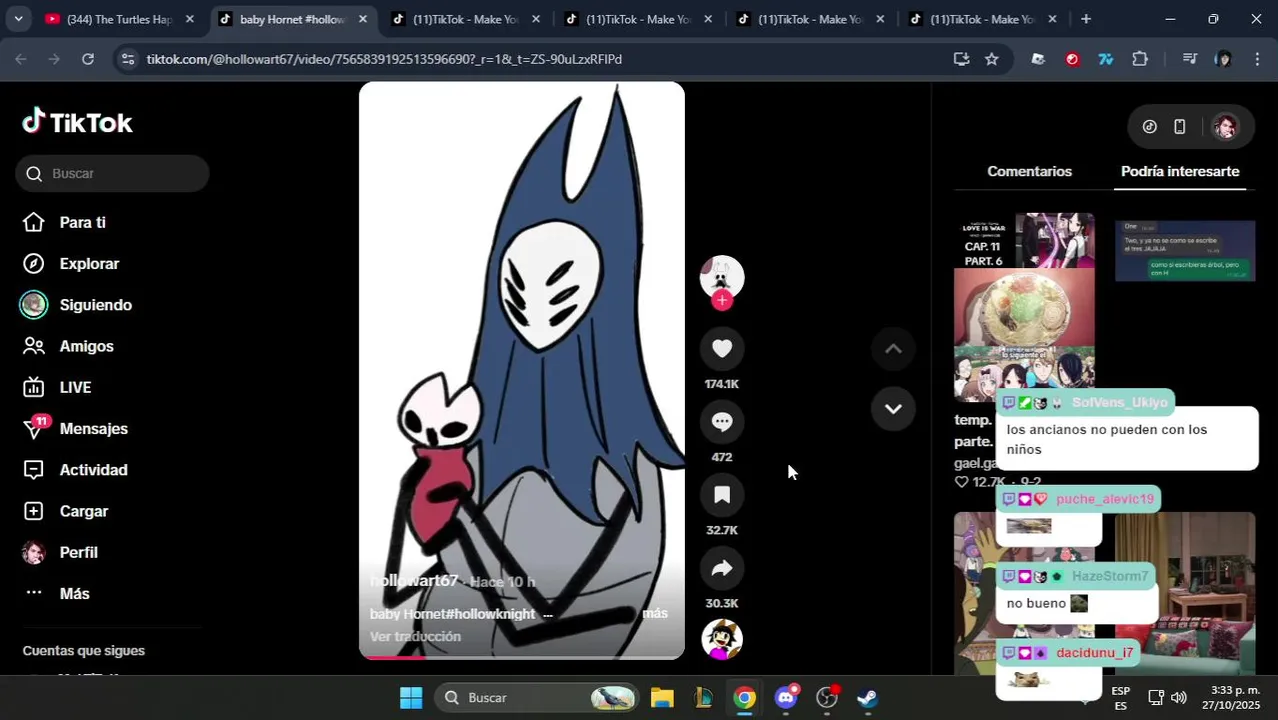Expand video description with más
Screen dimensions: 1278x720
[655, 613]
